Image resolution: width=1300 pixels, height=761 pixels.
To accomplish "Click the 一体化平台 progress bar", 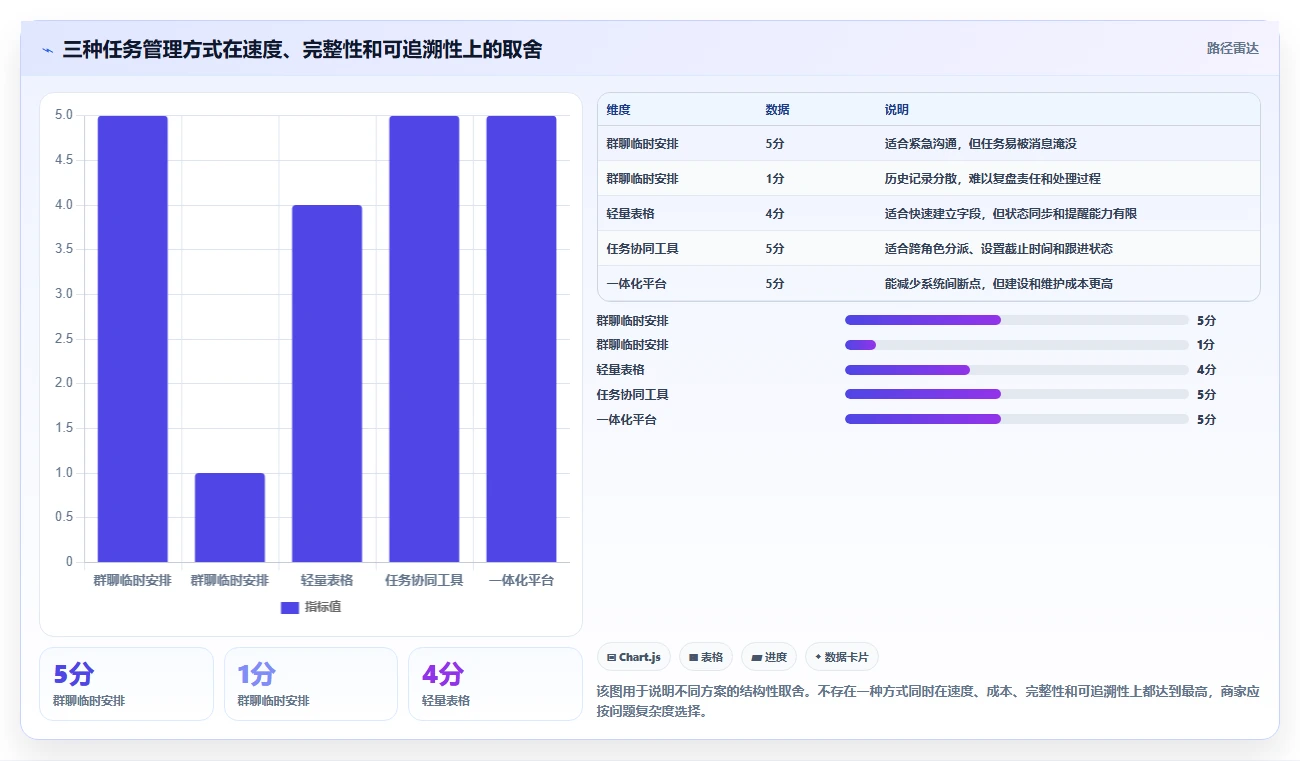I will point(1017,420).
